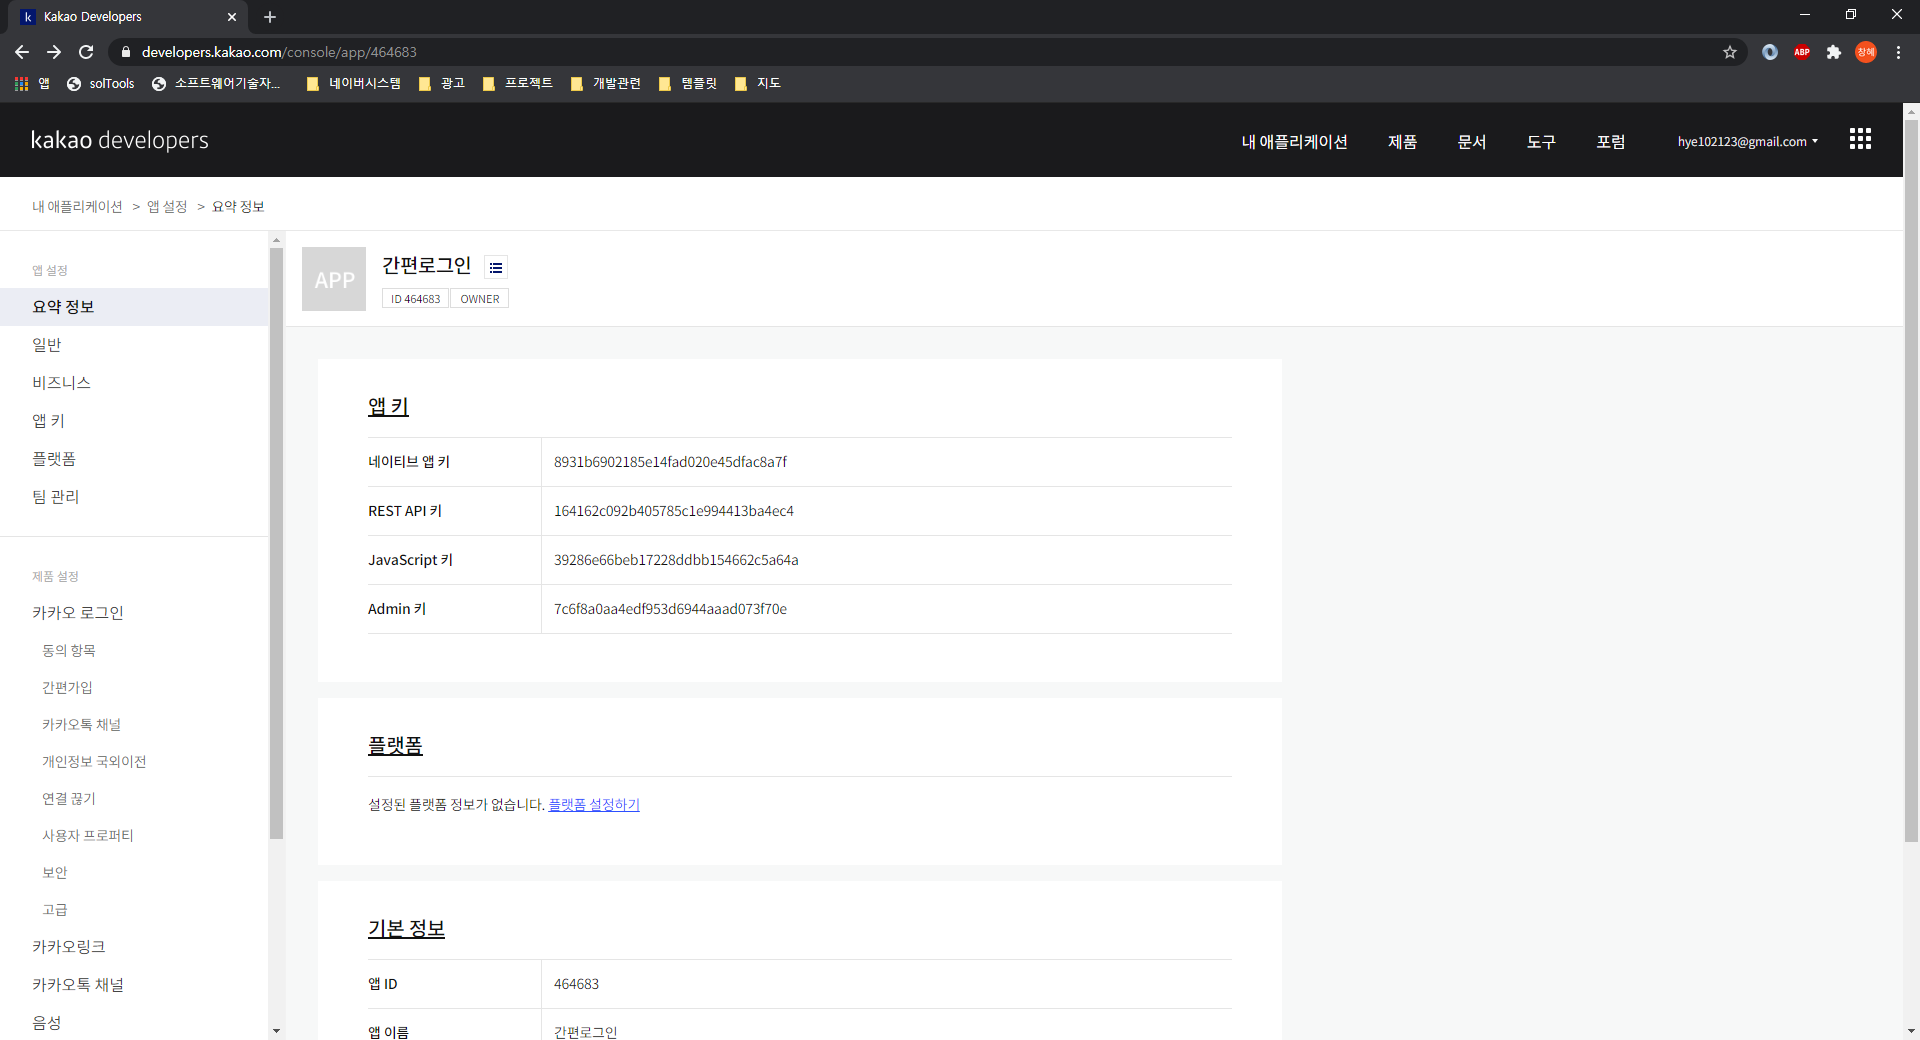Screen dimensions: 1920x1040
Task: Open 연결 끊기 submenu
Action: pos(69,799)
